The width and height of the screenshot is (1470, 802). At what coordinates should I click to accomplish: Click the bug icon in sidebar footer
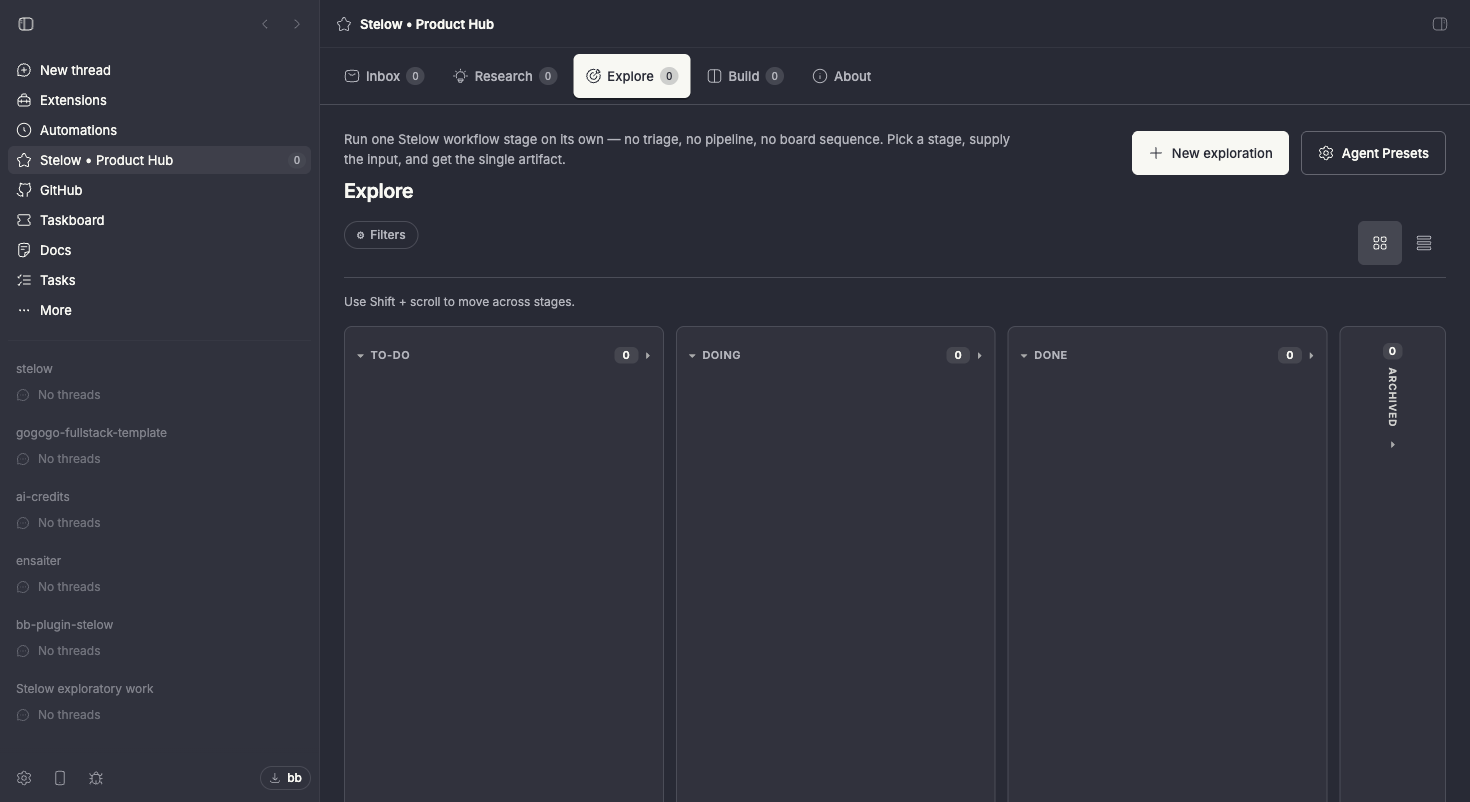[x=96, y=778]
